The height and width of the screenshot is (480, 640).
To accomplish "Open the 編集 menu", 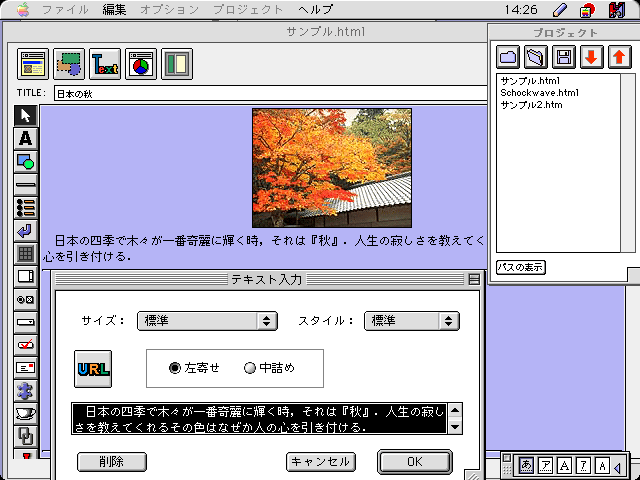I will pyautogui.click(x=114, y=9).
